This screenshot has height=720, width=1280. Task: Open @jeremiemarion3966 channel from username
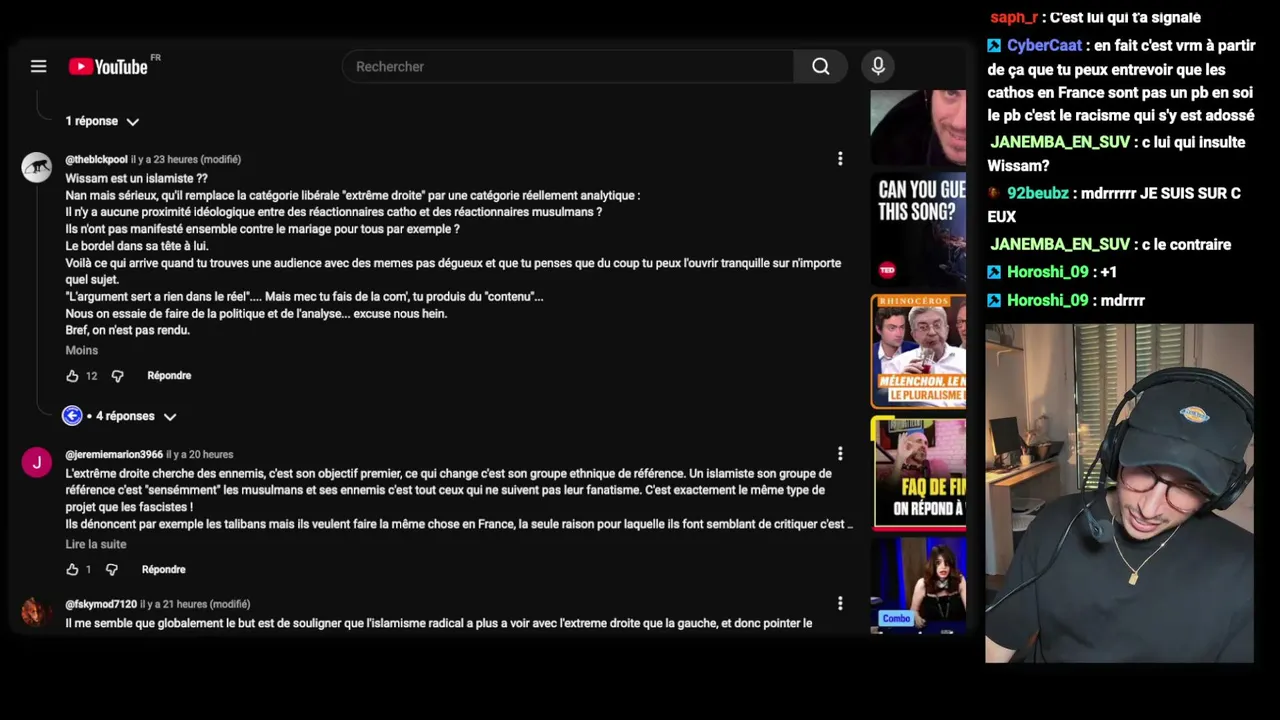tap(114, 454)
